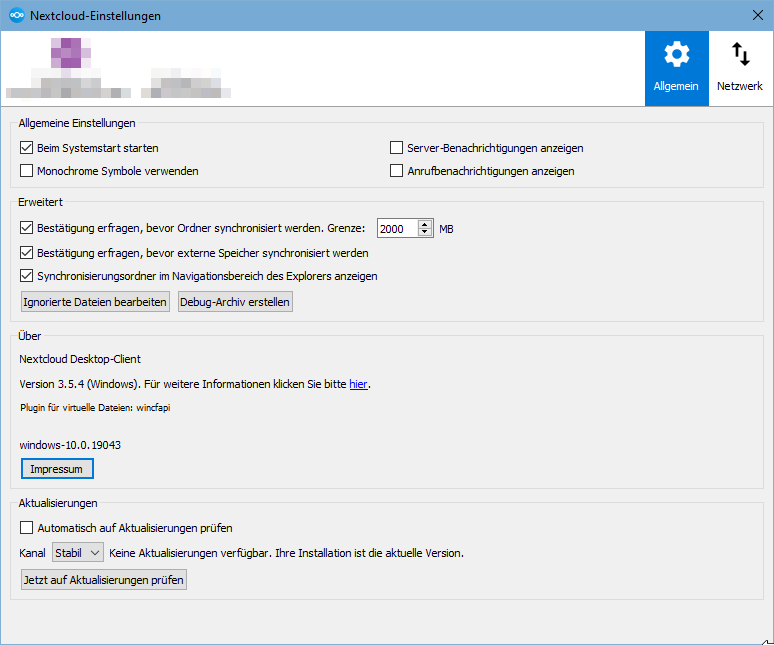The image size is (774, 645).
Task: Click Nextcloud Desktop-Client label
Action: pos(80,359)
